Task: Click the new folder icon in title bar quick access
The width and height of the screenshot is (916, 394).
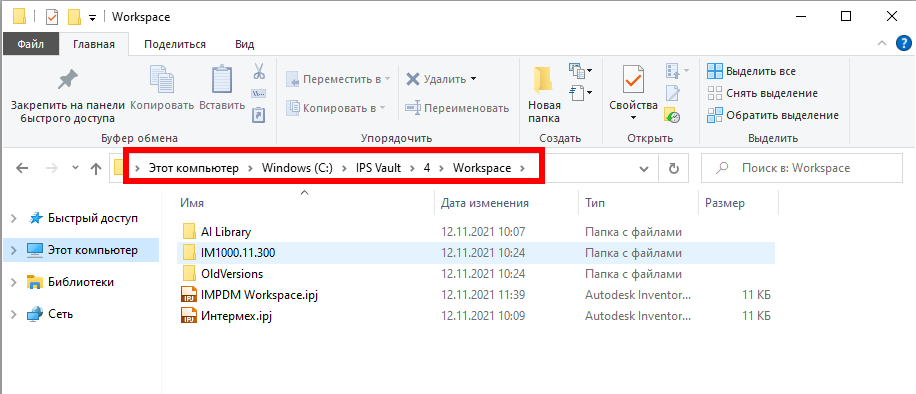Action: [74, 17]
